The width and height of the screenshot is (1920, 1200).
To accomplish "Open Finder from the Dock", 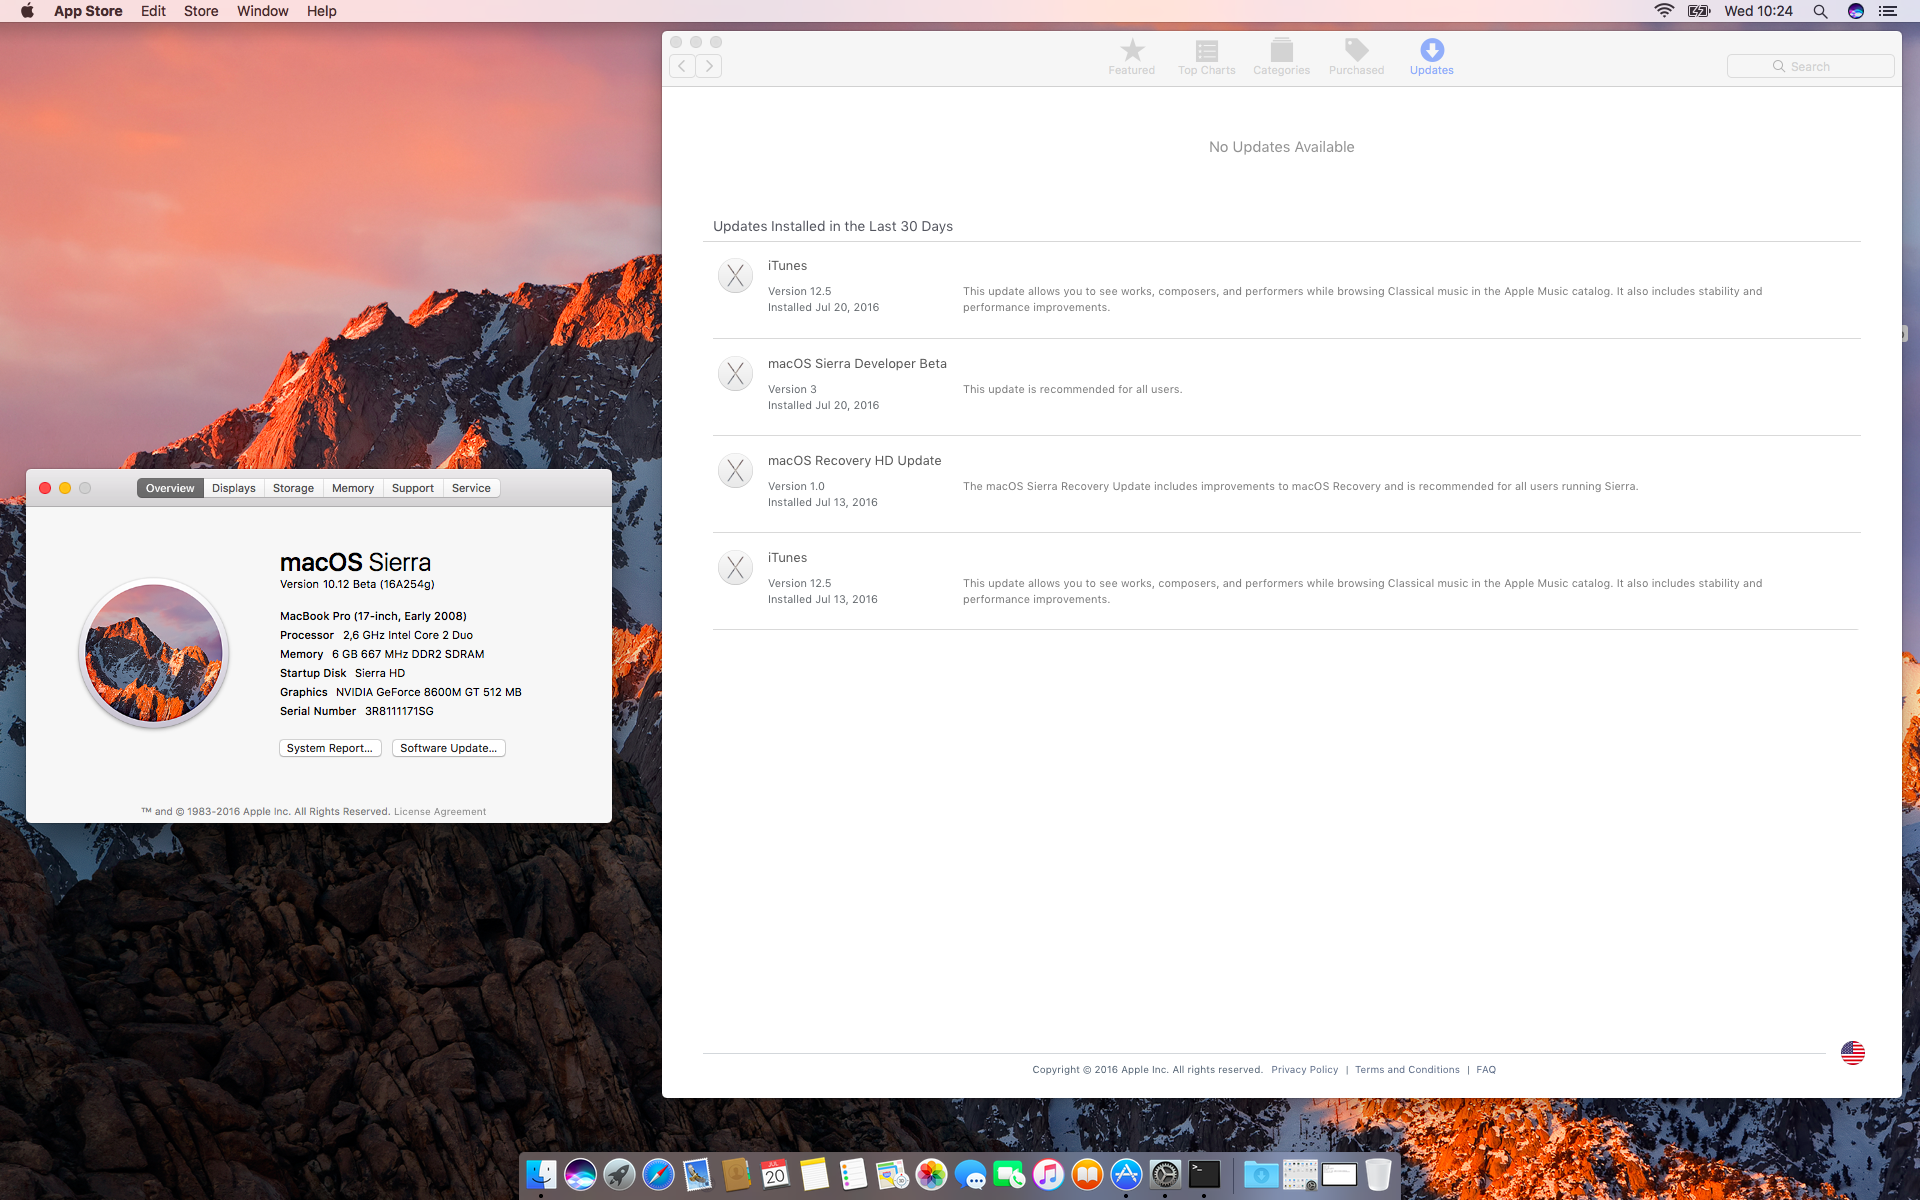I will (x=541, y=1174).
